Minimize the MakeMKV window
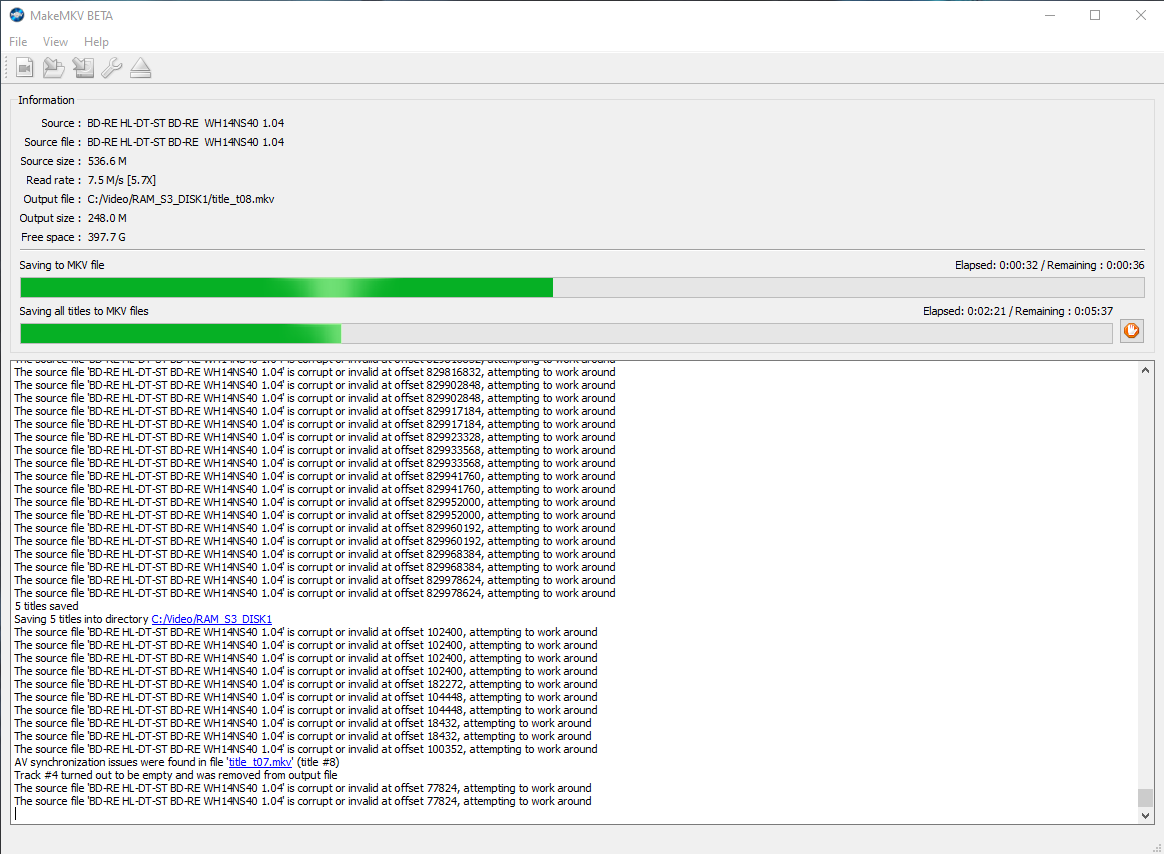The height and width of the screenshot is (854, 1164). 1050,15
